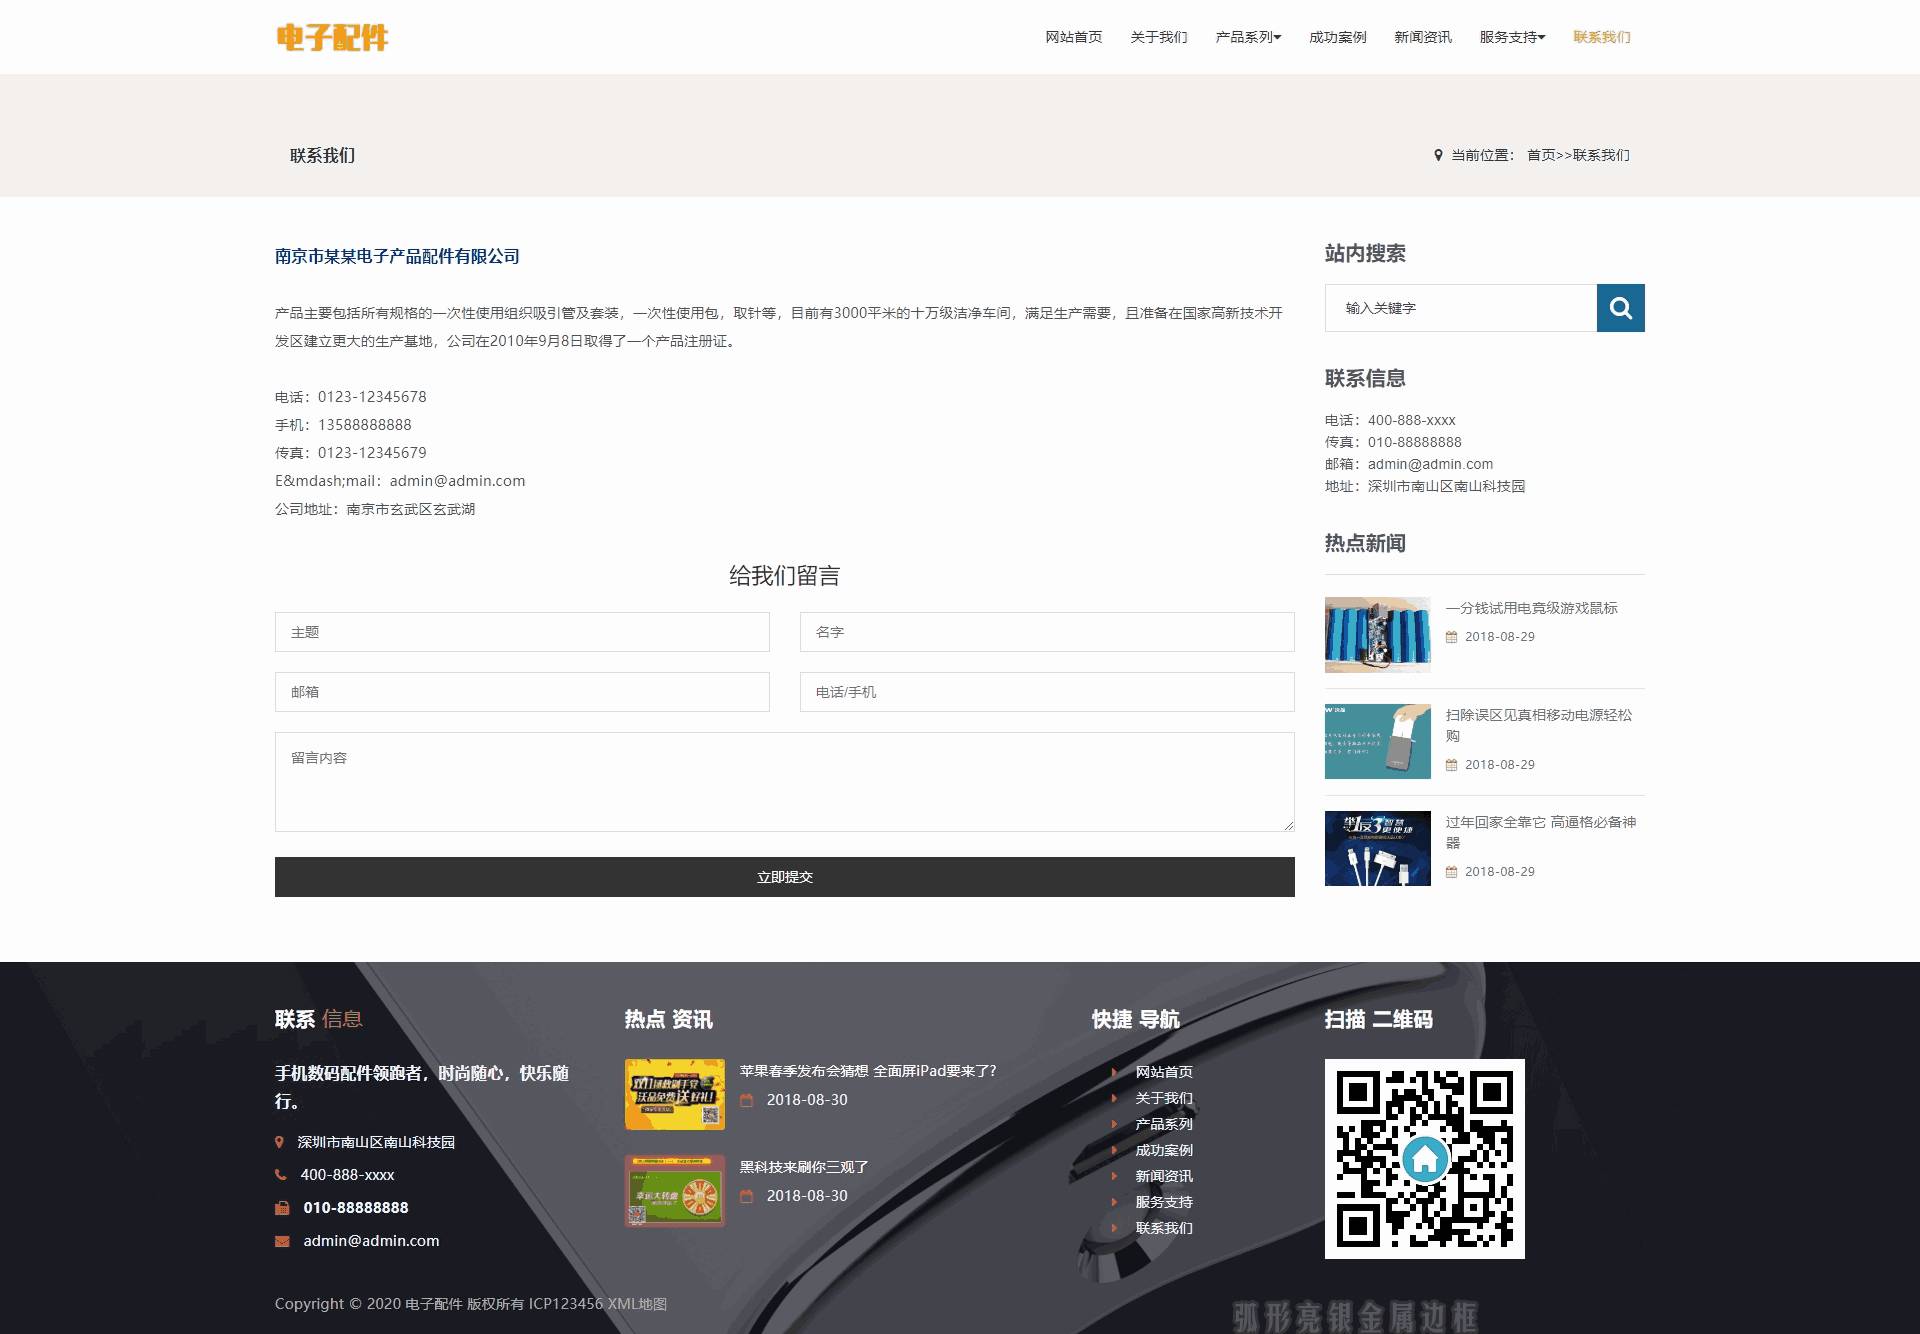The width and height of the screenshot is (1920, 1334).
Task: Expand the 服务支持 dropdown menu
Action: pos(1512,37)
